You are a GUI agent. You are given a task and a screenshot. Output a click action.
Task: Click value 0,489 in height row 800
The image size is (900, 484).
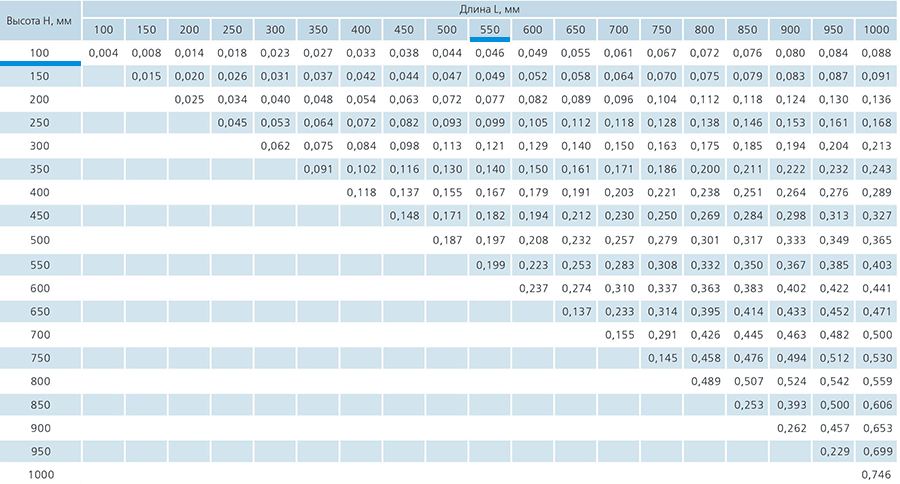point(705,381)
